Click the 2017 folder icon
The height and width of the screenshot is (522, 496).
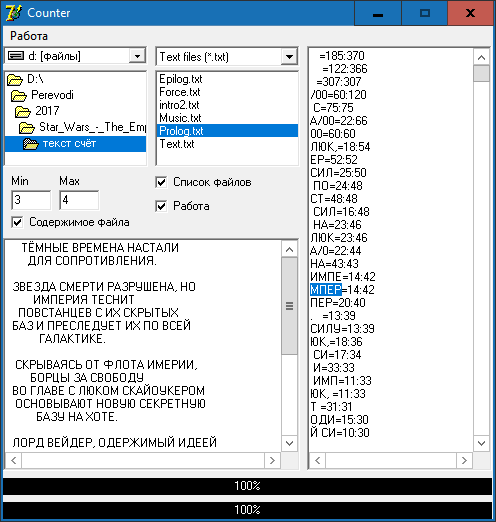23,112
